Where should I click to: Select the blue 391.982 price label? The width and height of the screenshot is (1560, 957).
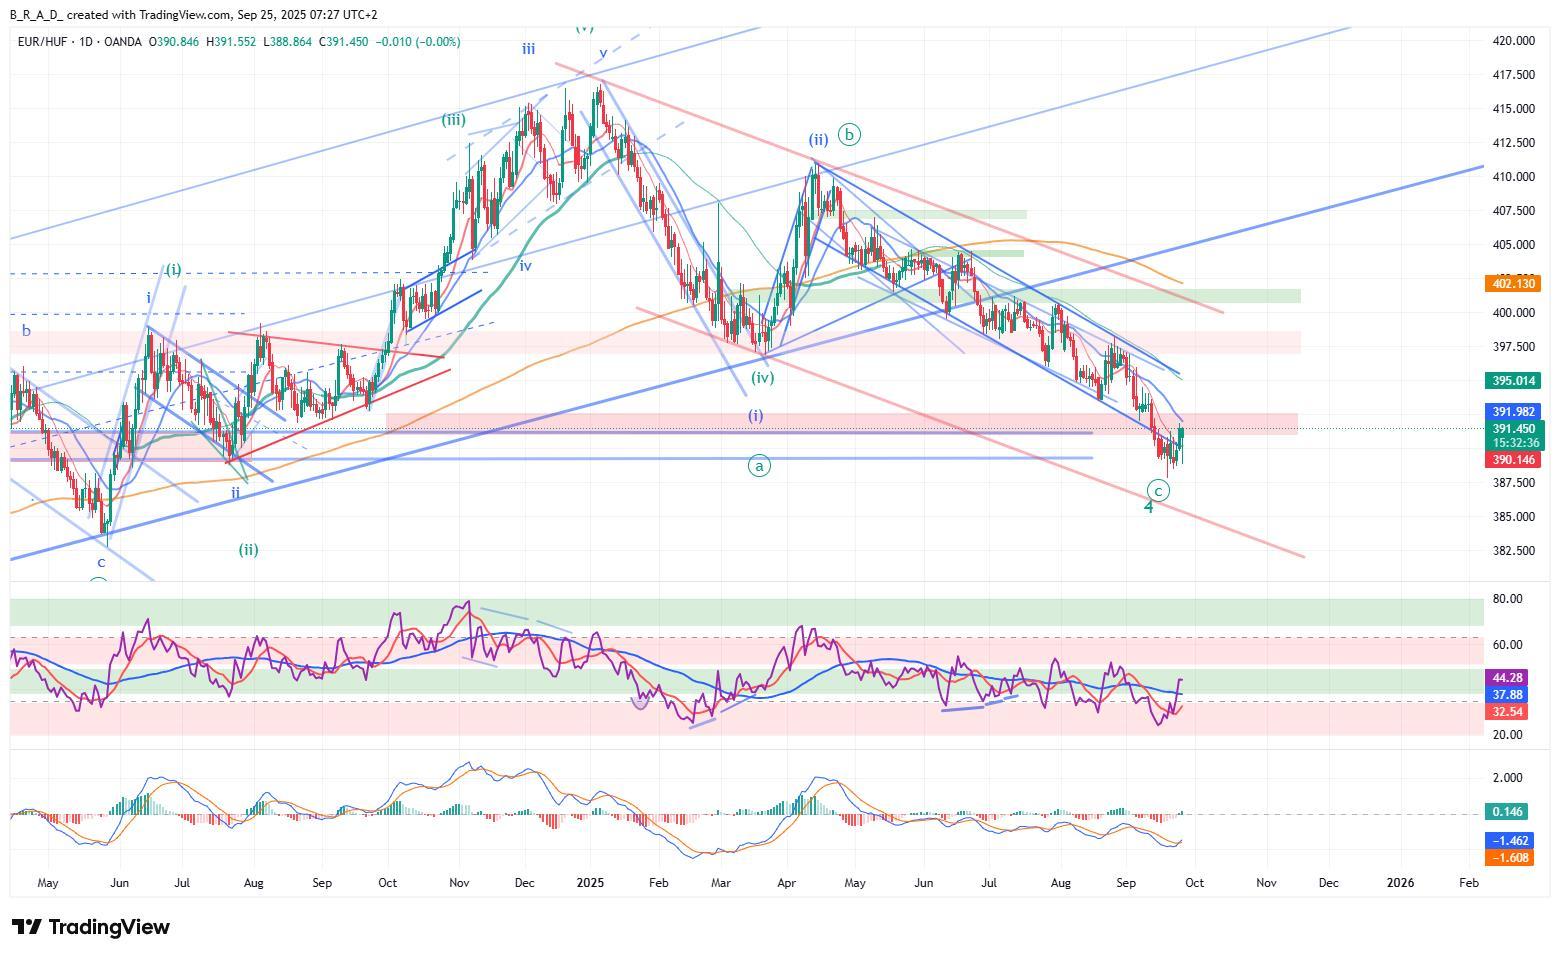(x=1512, y=412)
